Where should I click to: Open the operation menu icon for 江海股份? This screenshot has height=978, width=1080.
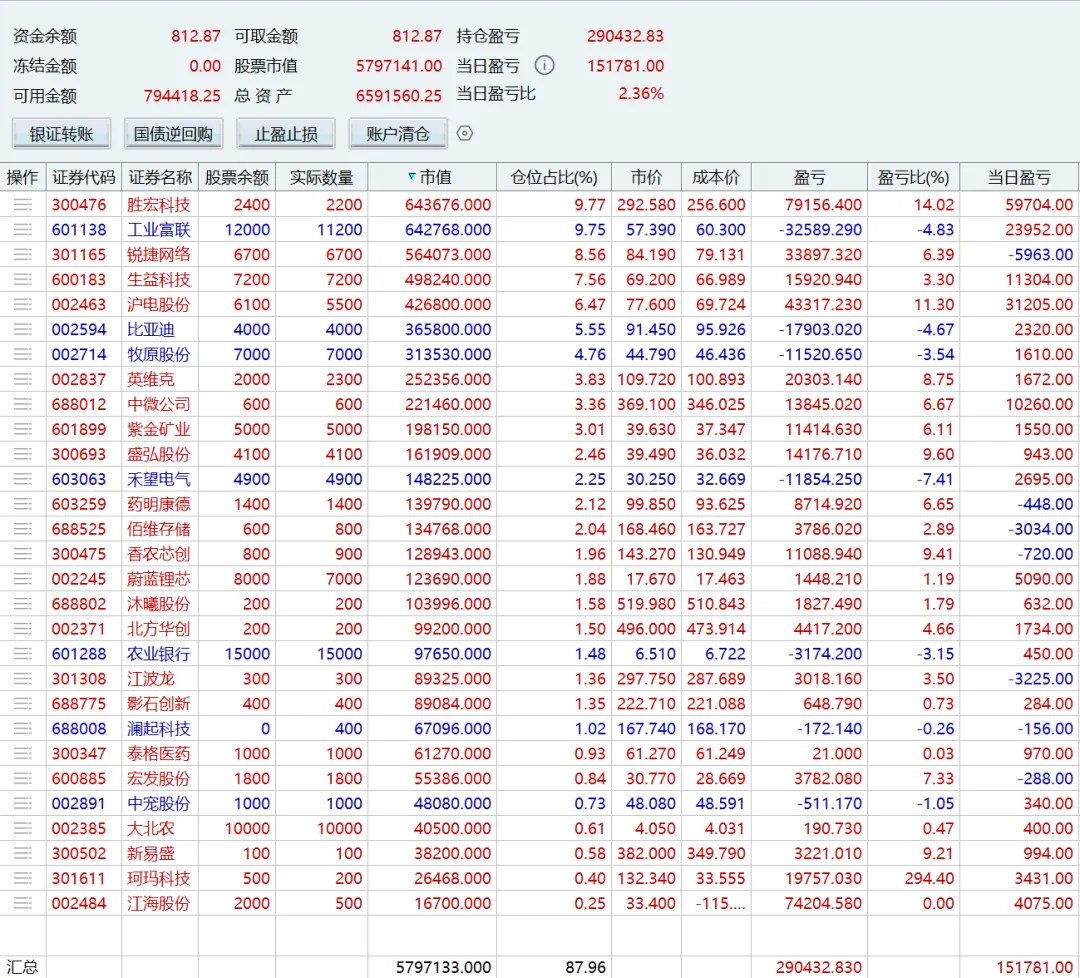tap(23, 903)
